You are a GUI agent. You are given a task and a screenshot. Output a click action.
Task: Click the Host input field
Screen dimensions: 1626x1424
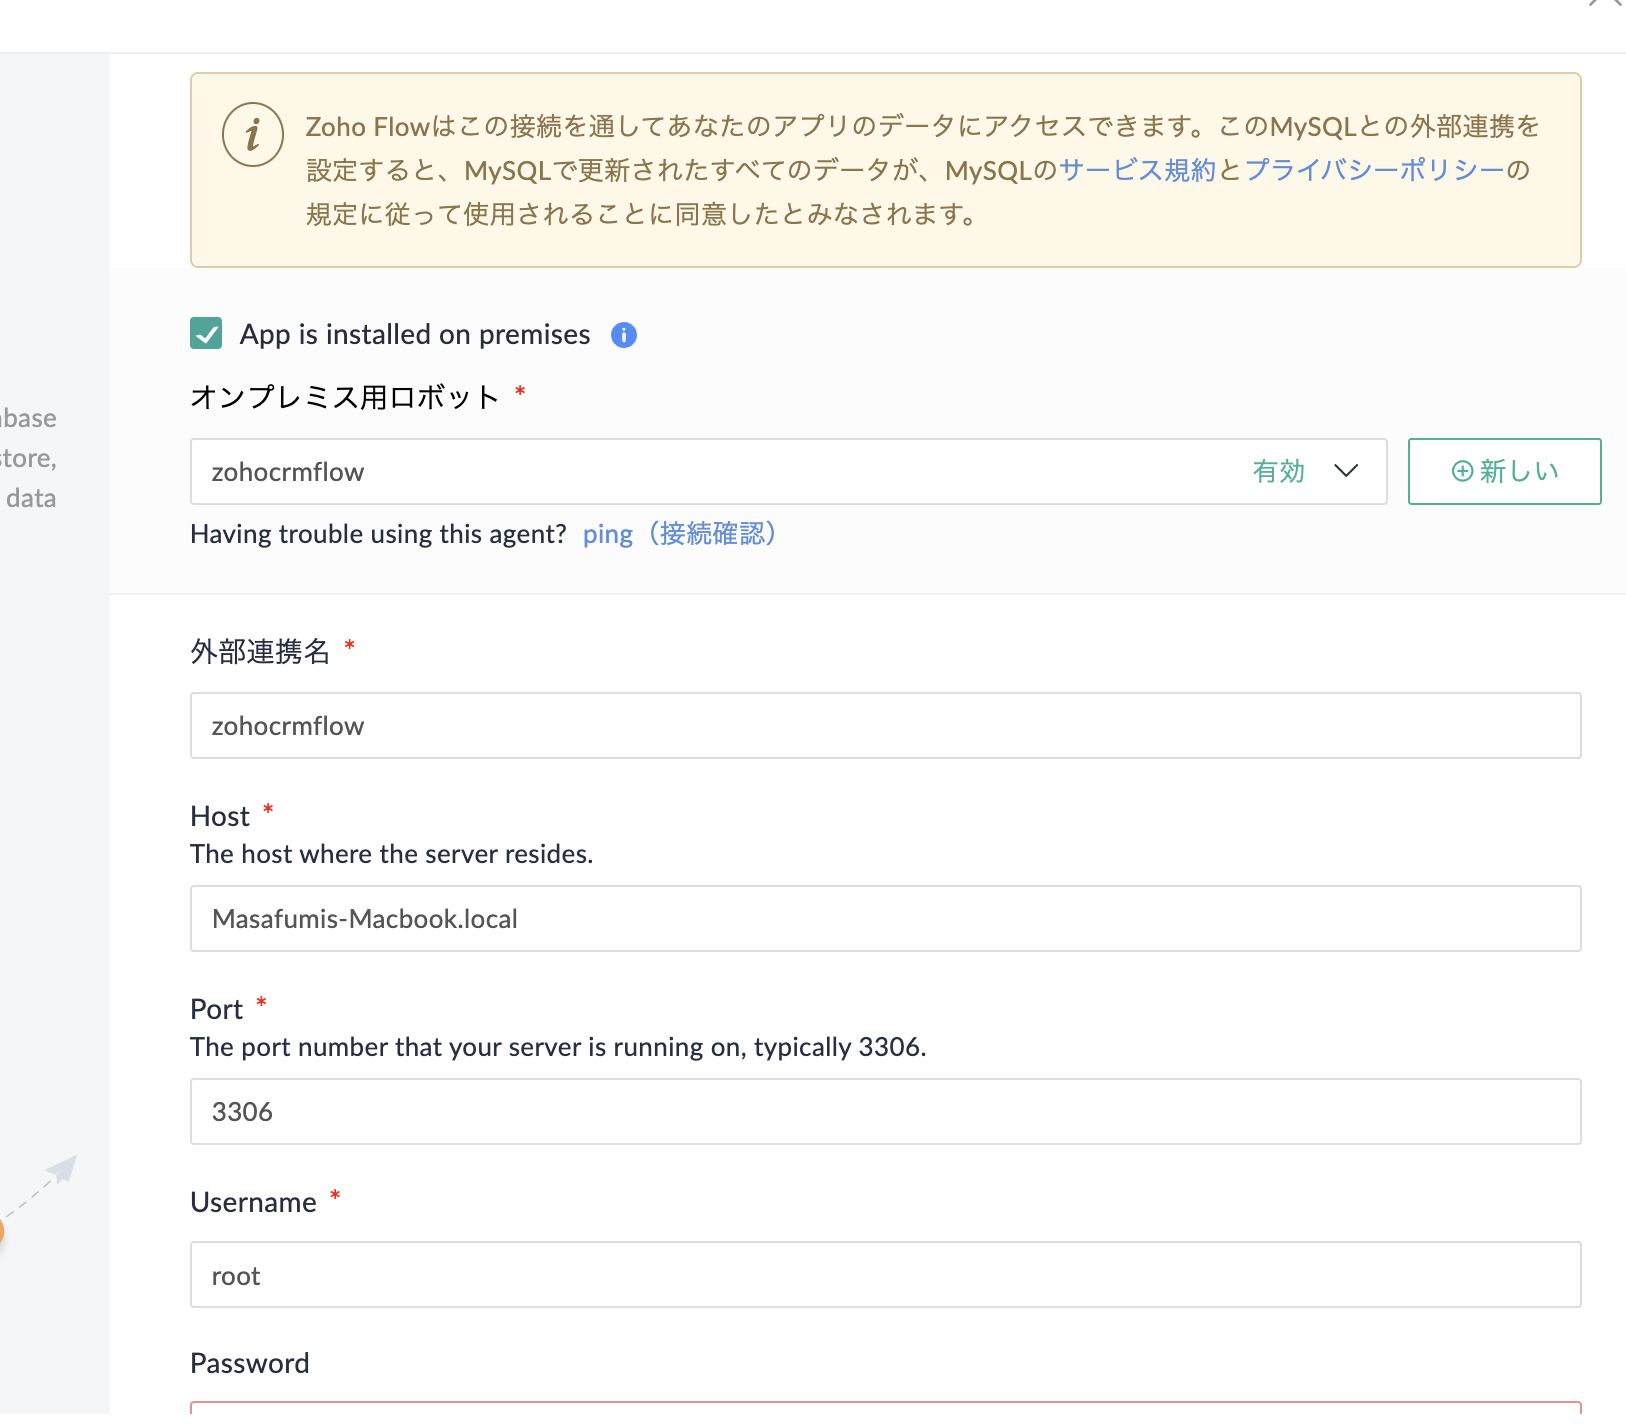coord(885,918)
